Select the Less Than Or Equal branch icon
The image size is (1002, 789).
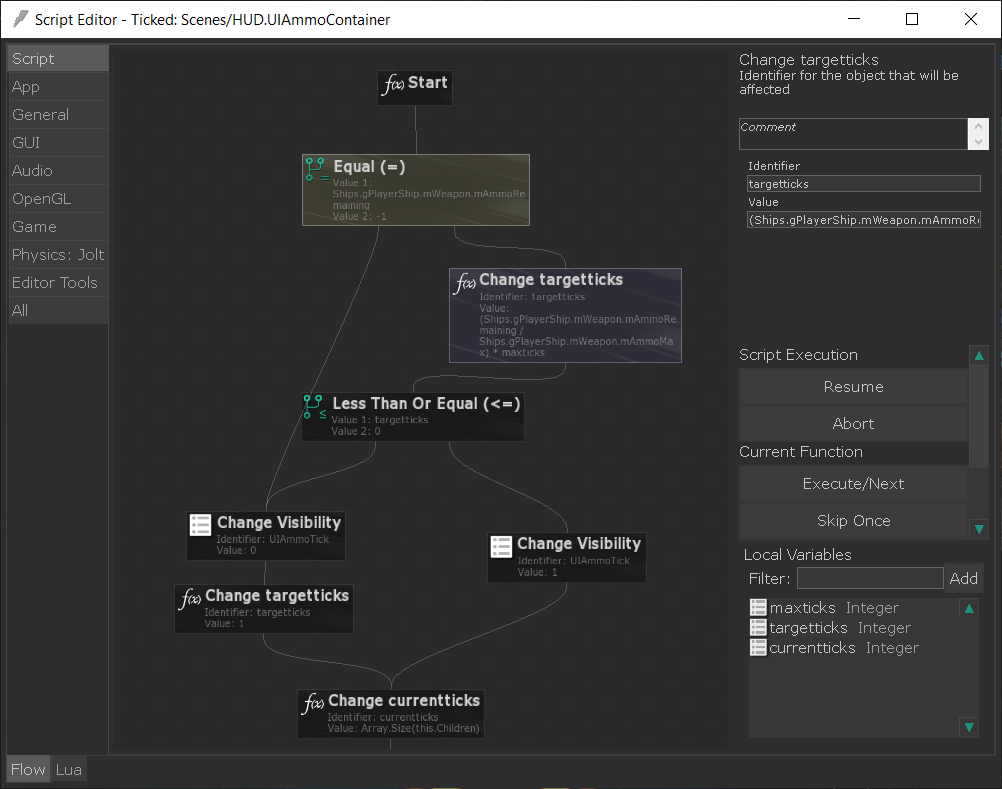point(314,406)
